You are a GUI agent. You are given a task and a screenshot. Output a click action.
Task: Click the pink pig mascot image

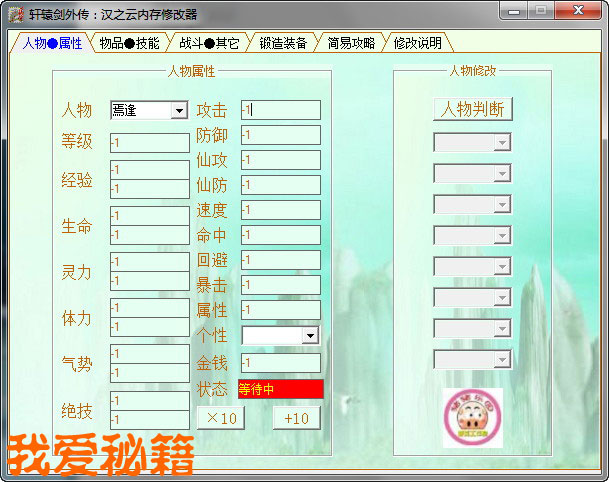(472, 417)
